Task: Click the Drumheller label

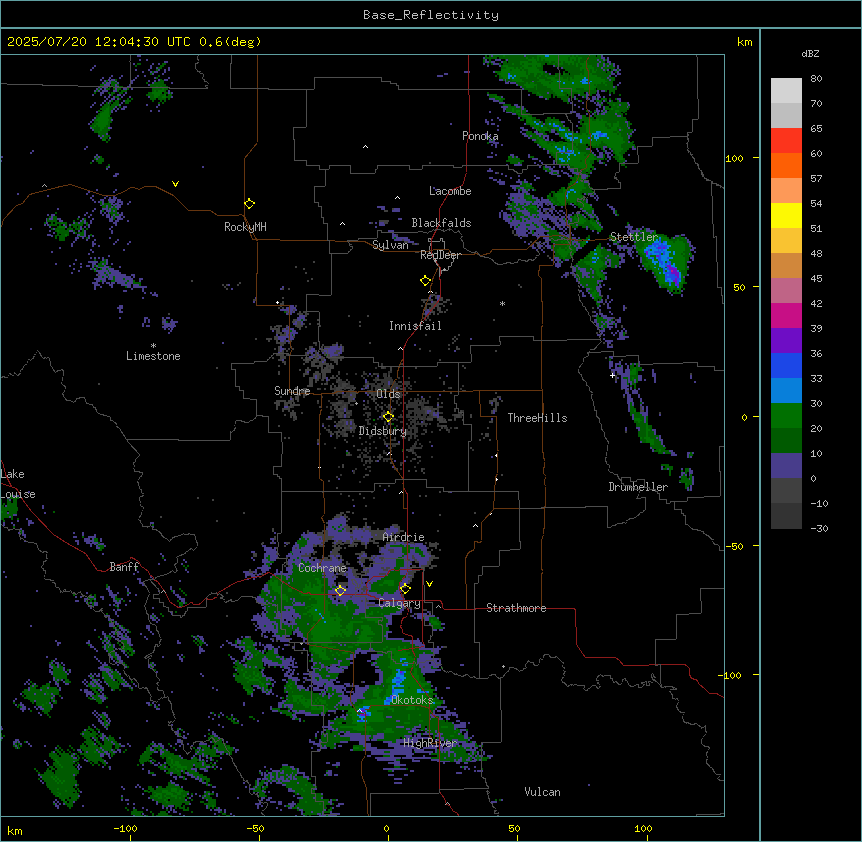Action: click(x=638, y=487)
